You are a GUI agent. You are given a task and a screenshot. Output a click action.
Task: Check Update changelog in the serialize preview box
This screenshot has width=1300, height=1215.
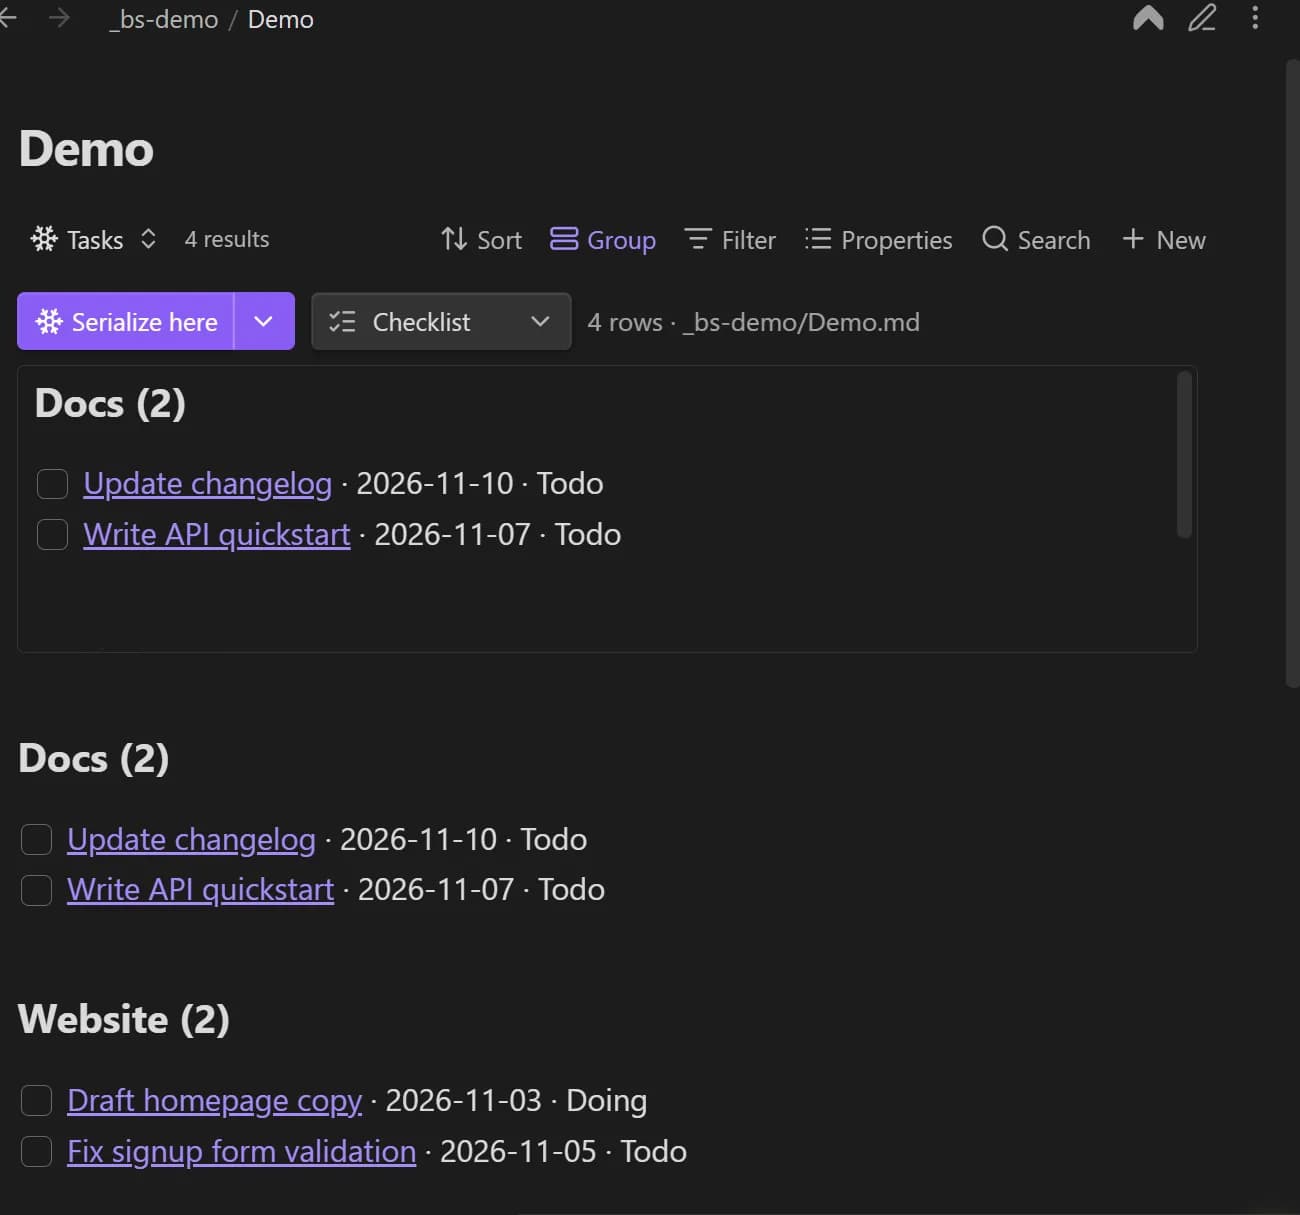click(52, 484)
